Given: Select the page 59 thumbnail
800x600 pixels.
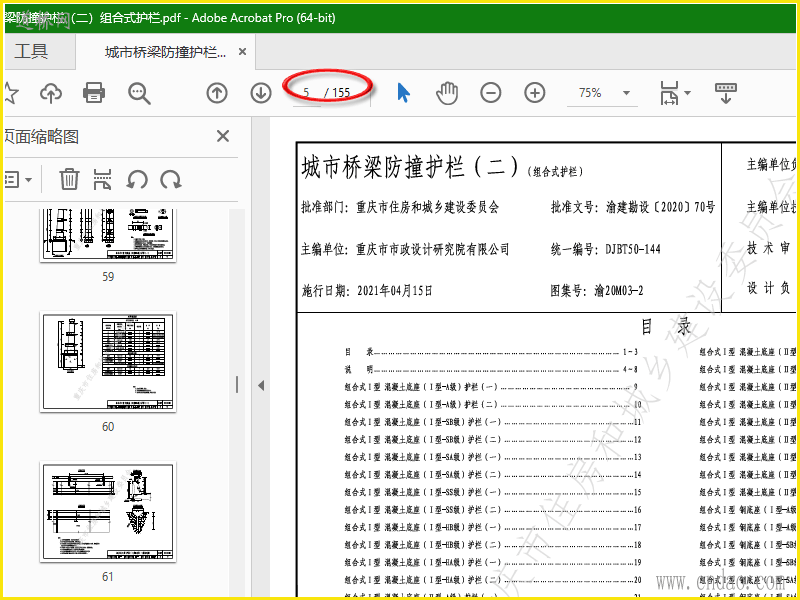Looking at the screenshot, I should click(108, 235).
